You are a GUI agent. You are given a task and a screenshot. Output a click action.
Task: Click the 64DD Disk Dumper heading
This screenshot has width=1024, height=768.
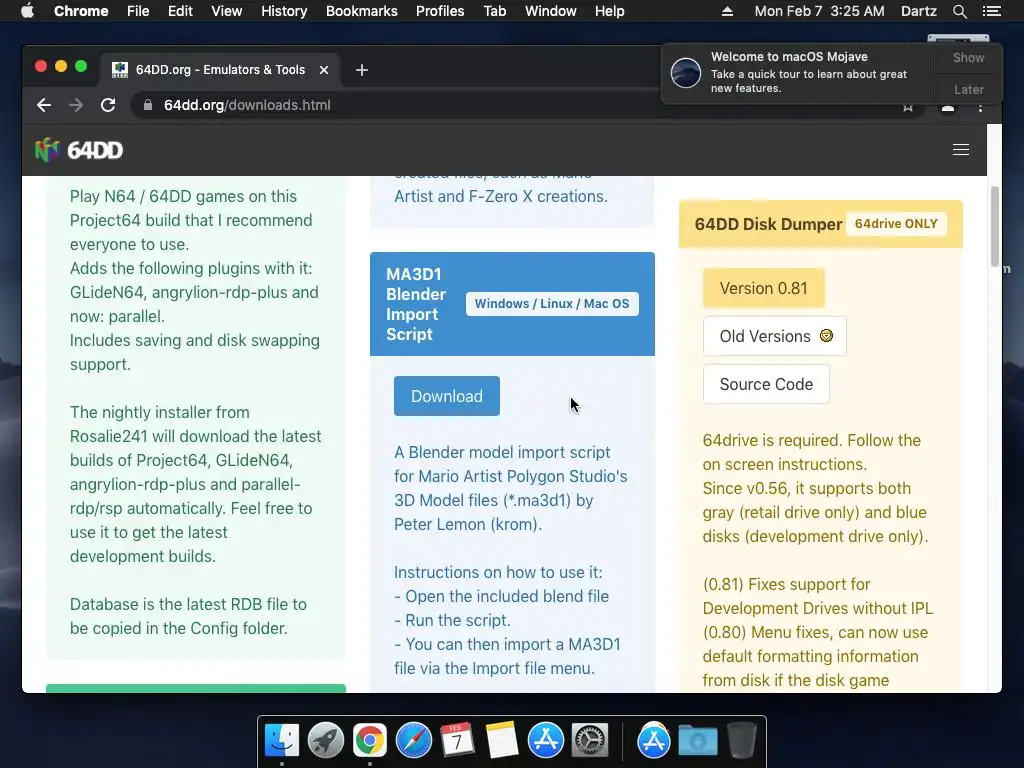[768, 224]
